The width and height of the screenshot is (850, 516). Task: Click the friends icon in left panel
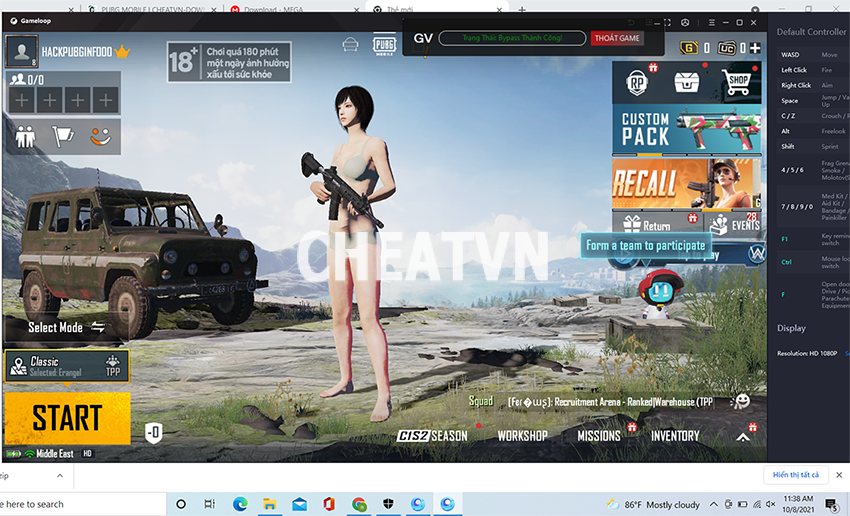coord(25,137)
